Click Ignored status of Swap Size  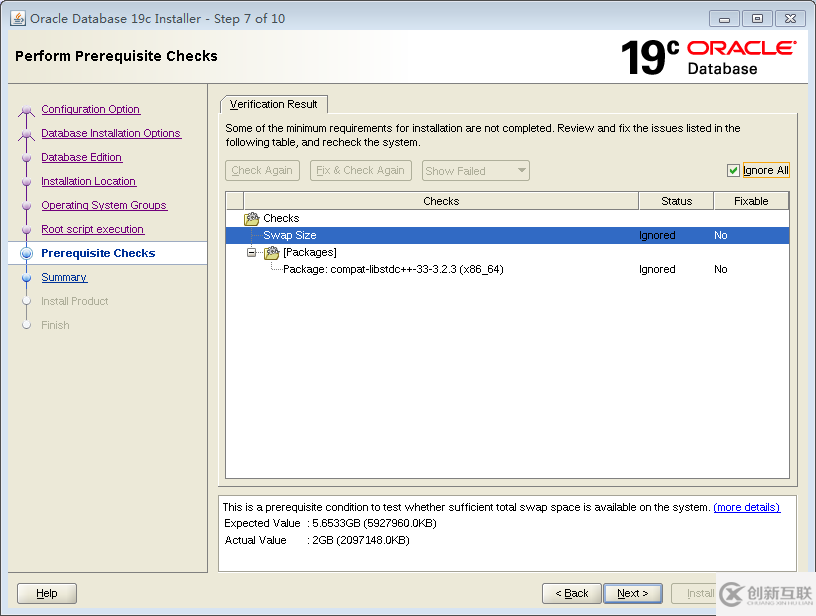tap(657, 235)
